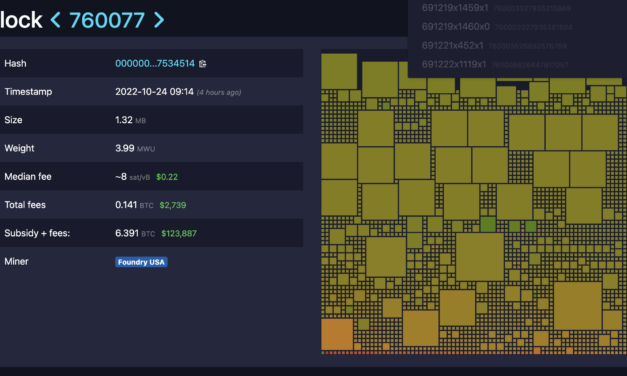
Task: Click the $123,887 subsidy amount
Action: pos(179,233)
